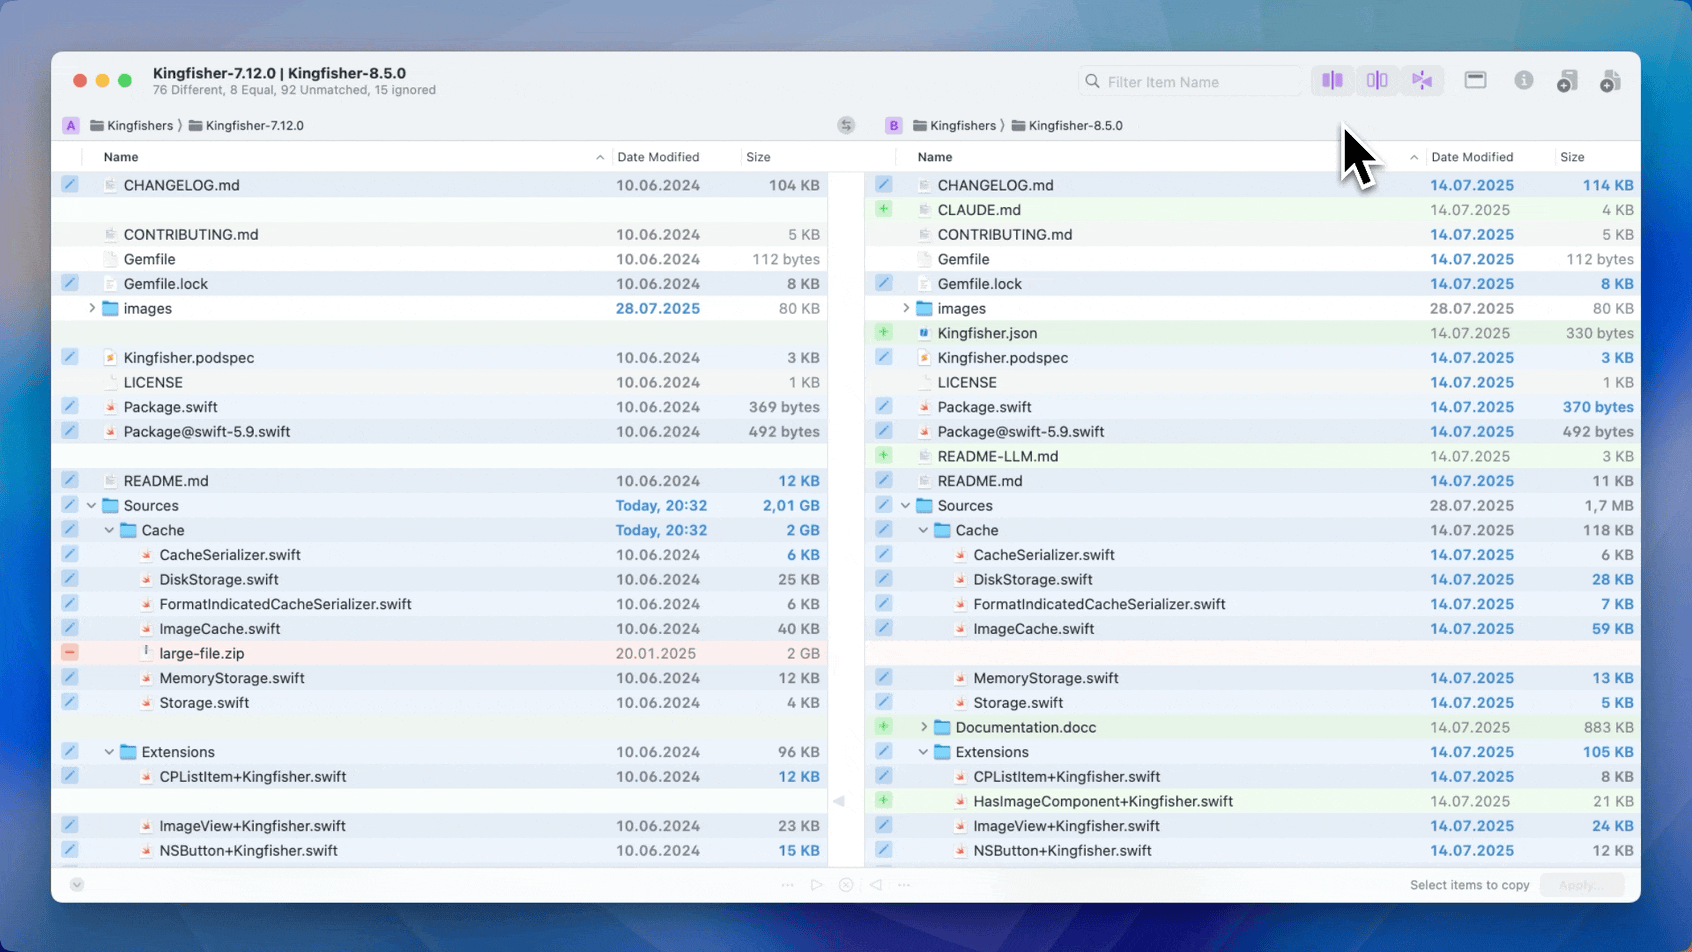Image resolution: width=1692 pixels, height=952 pixels.
Task: Collapse the Cache folder in Kingfisher-7.12.0 pane
Action: coord(110,530)
